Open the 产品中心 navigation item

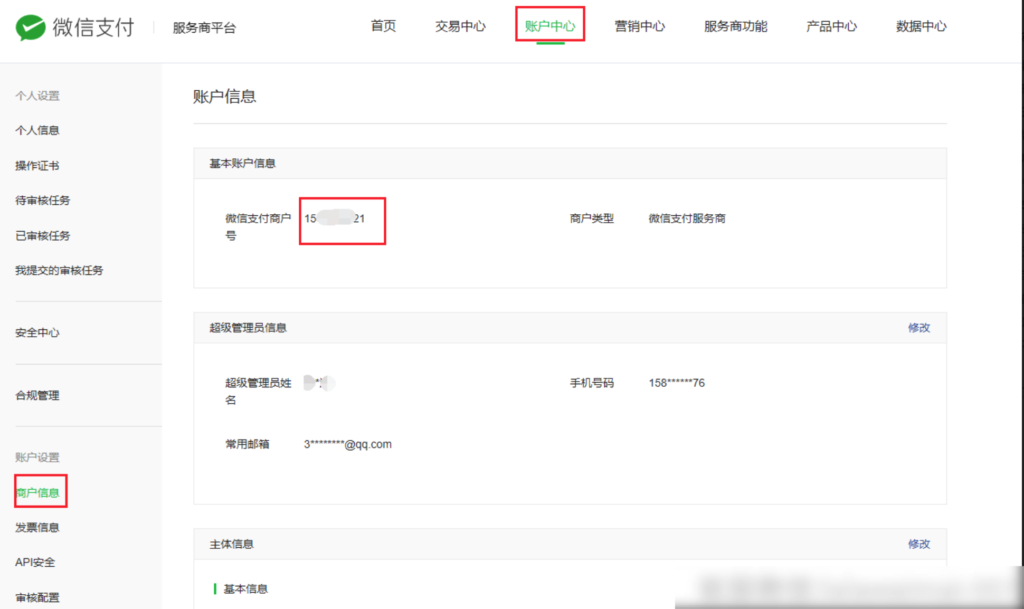click(x=831, y=27)
